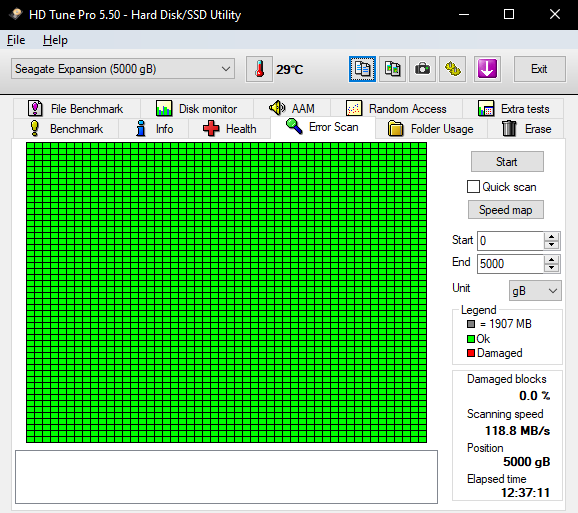Copy info to clipboard toolbar icon

[362, 69]
